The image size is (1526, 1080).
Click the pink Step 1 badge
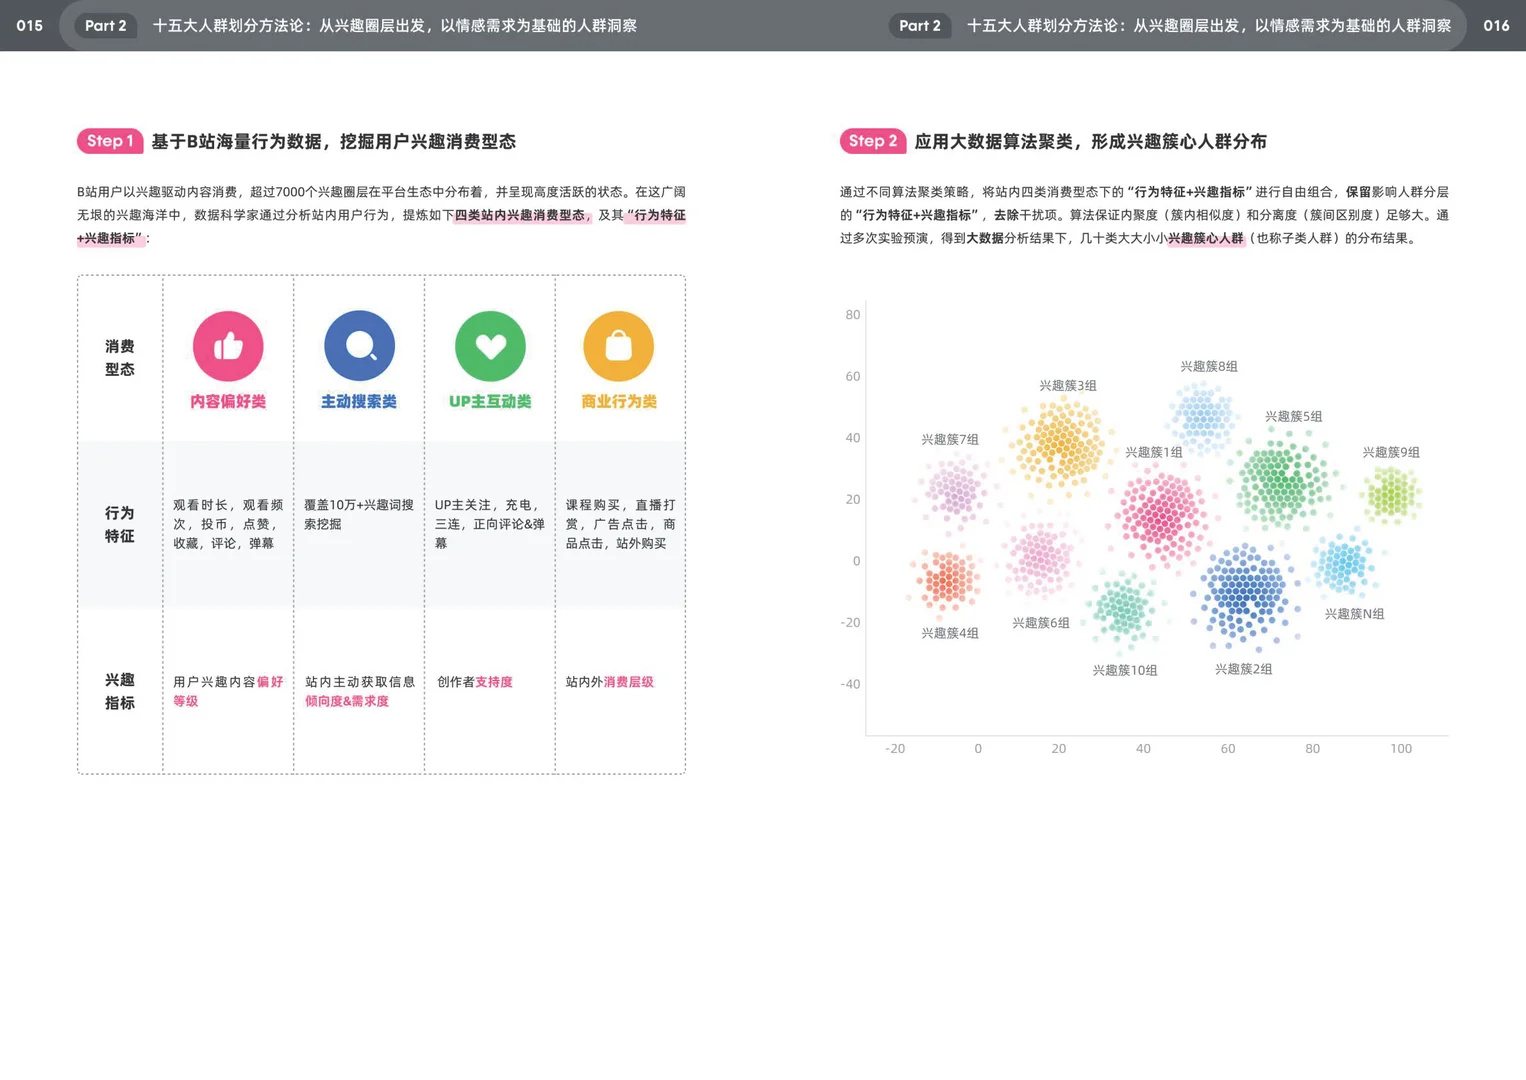click(110, 141)
